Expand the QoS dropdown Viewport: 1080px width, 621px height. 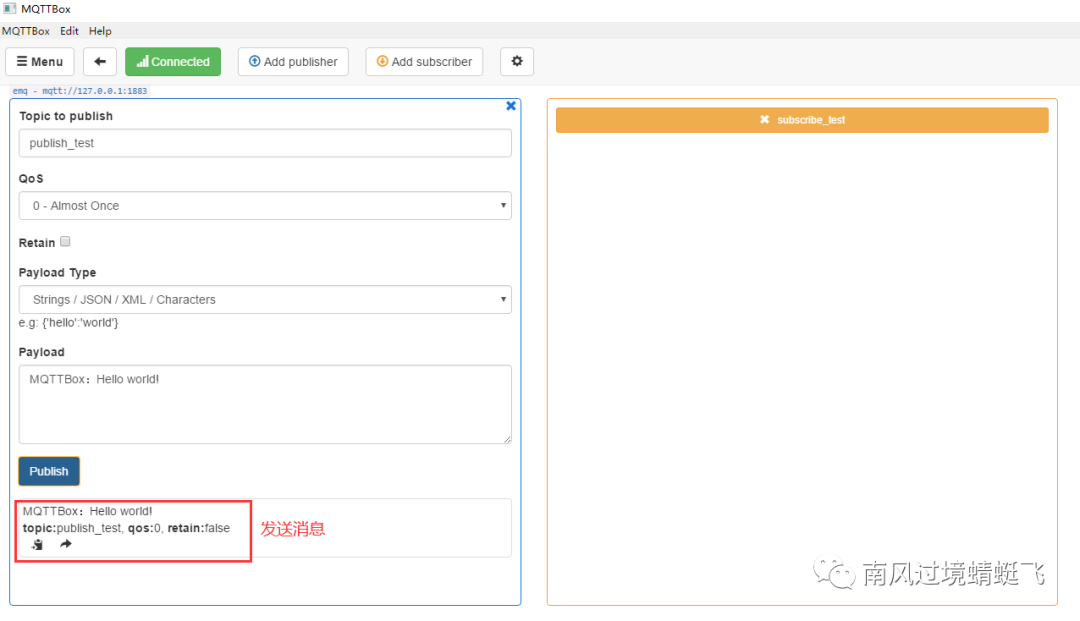(x=265, y=205)
